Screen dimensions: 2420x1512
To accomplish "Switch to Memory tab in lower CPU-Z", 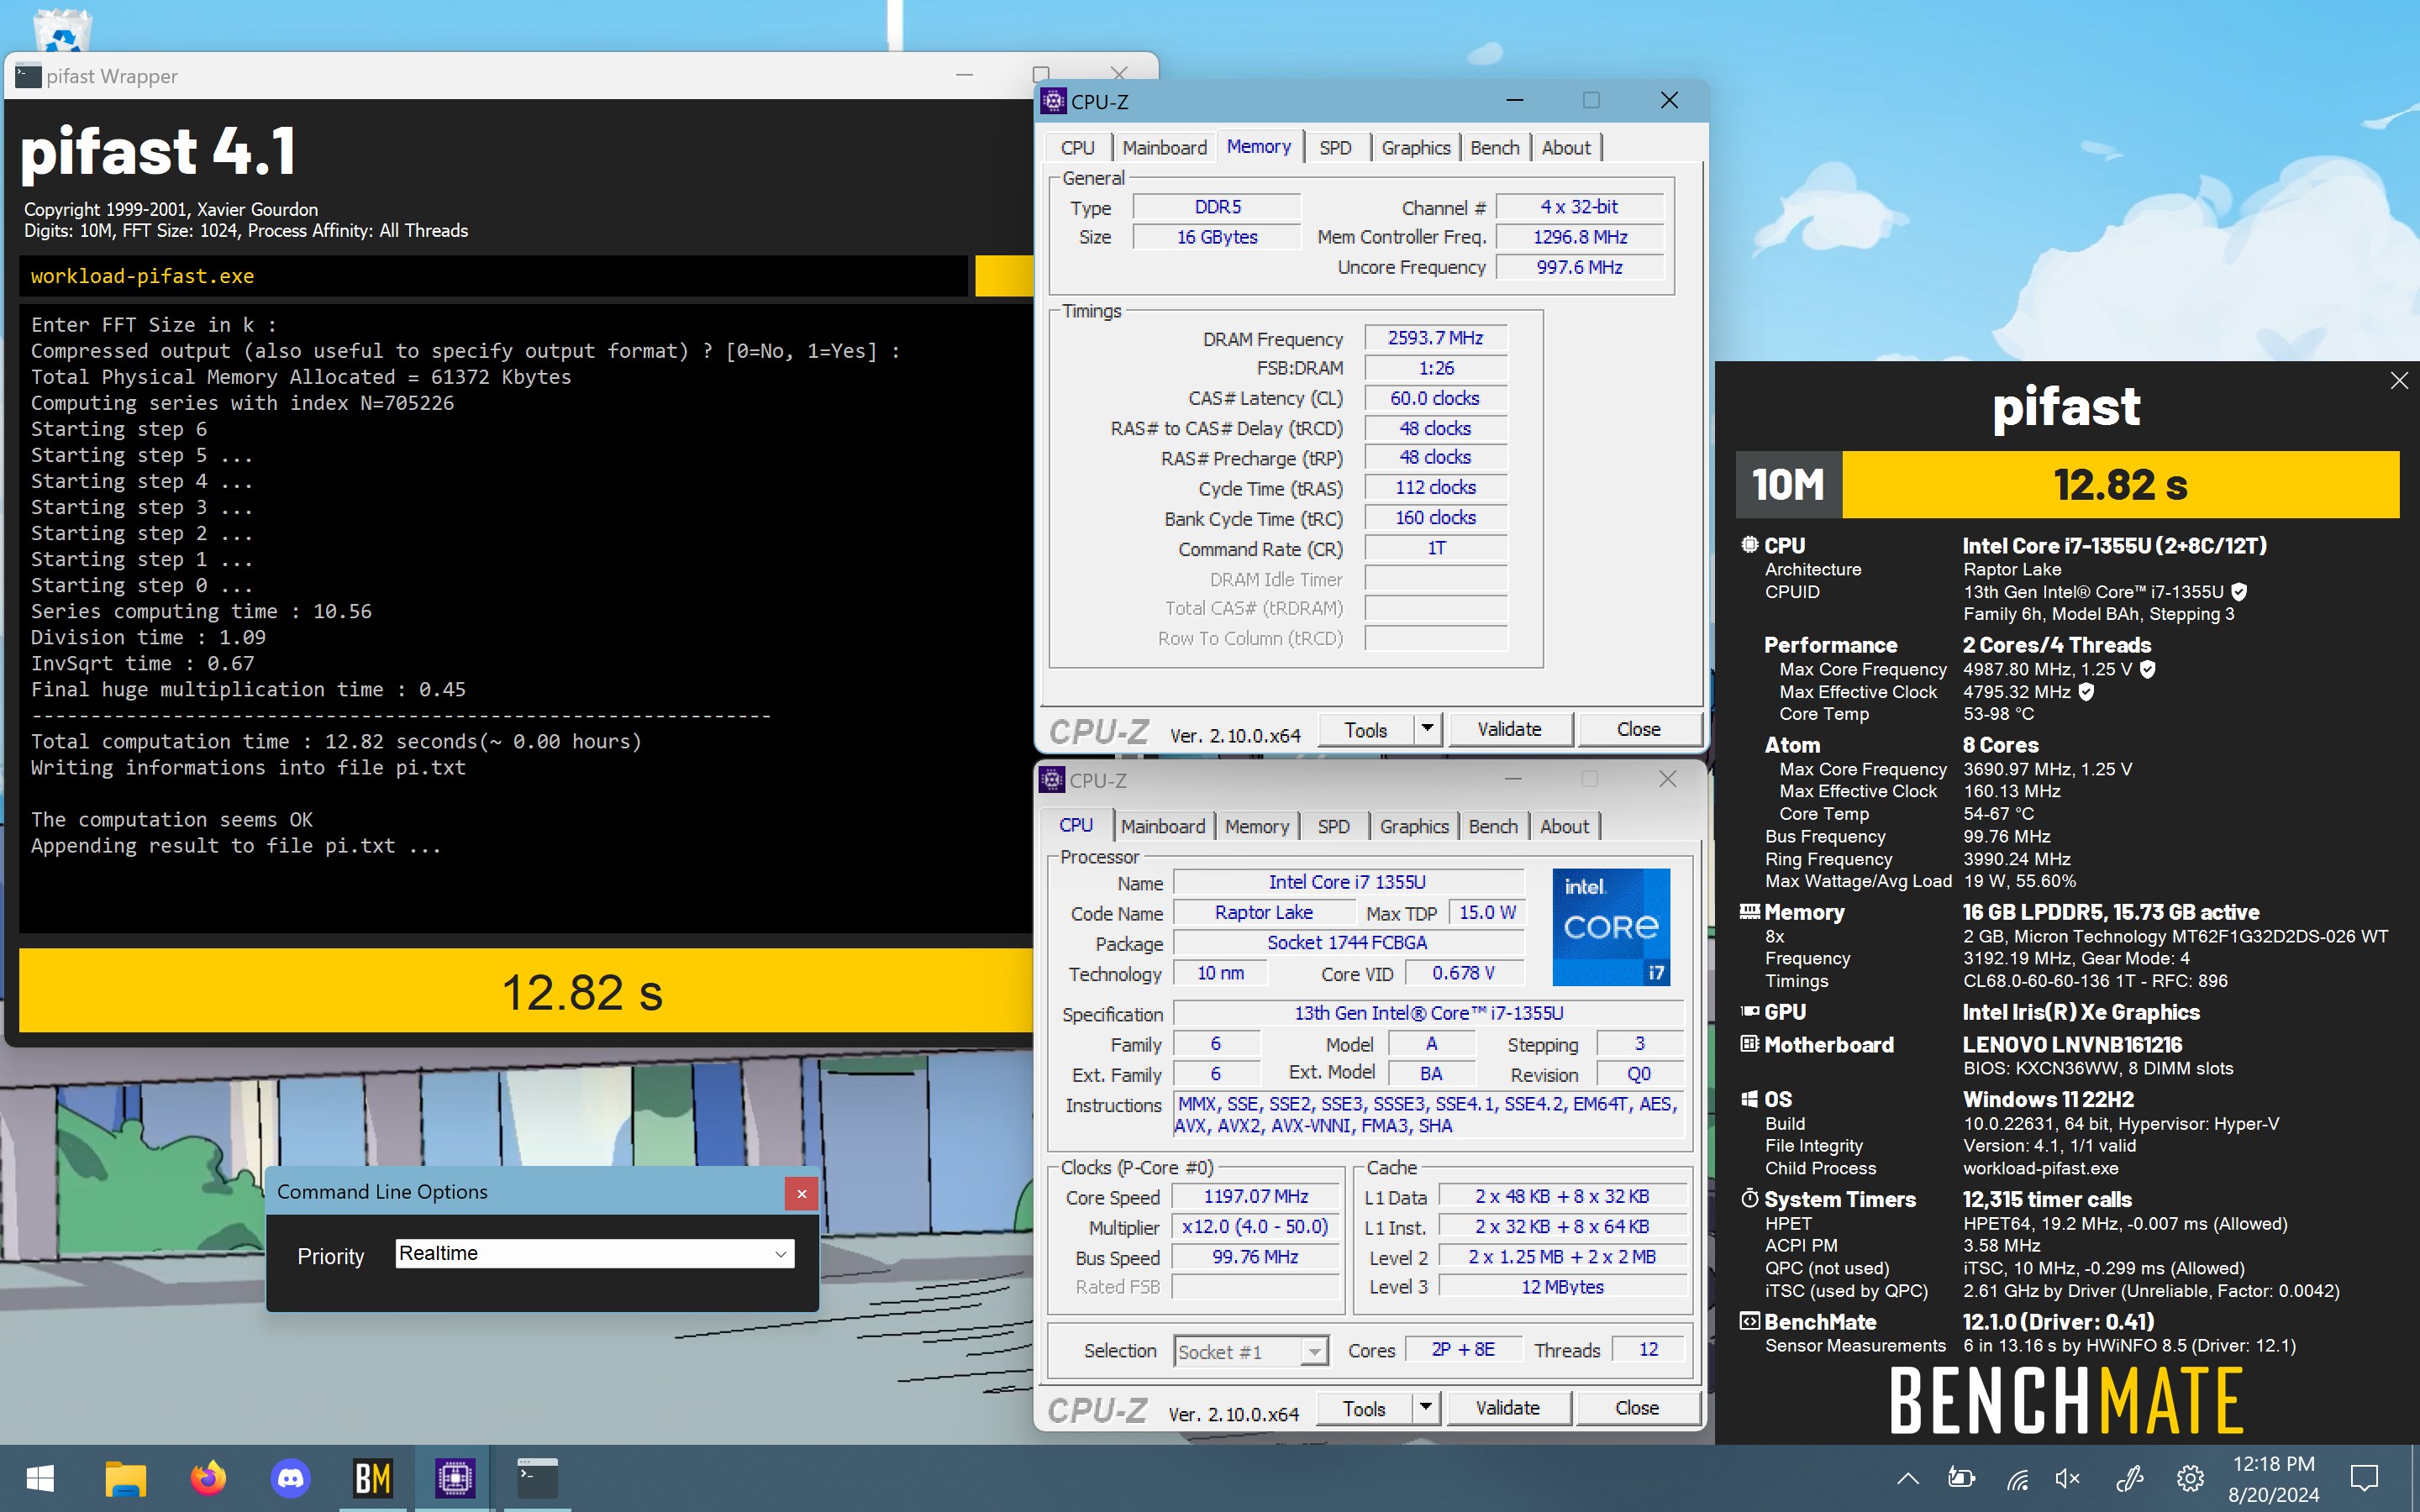I will click(x=1257, y=827).
